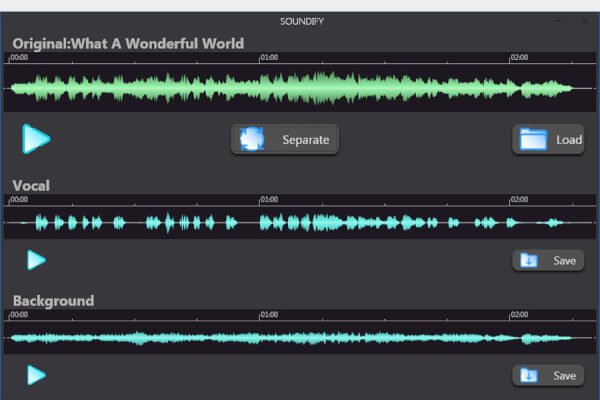Screen dimensions: 600x400
Task: Click the 'Original:What A Wonderful World' title
Action: click(128, 44)
